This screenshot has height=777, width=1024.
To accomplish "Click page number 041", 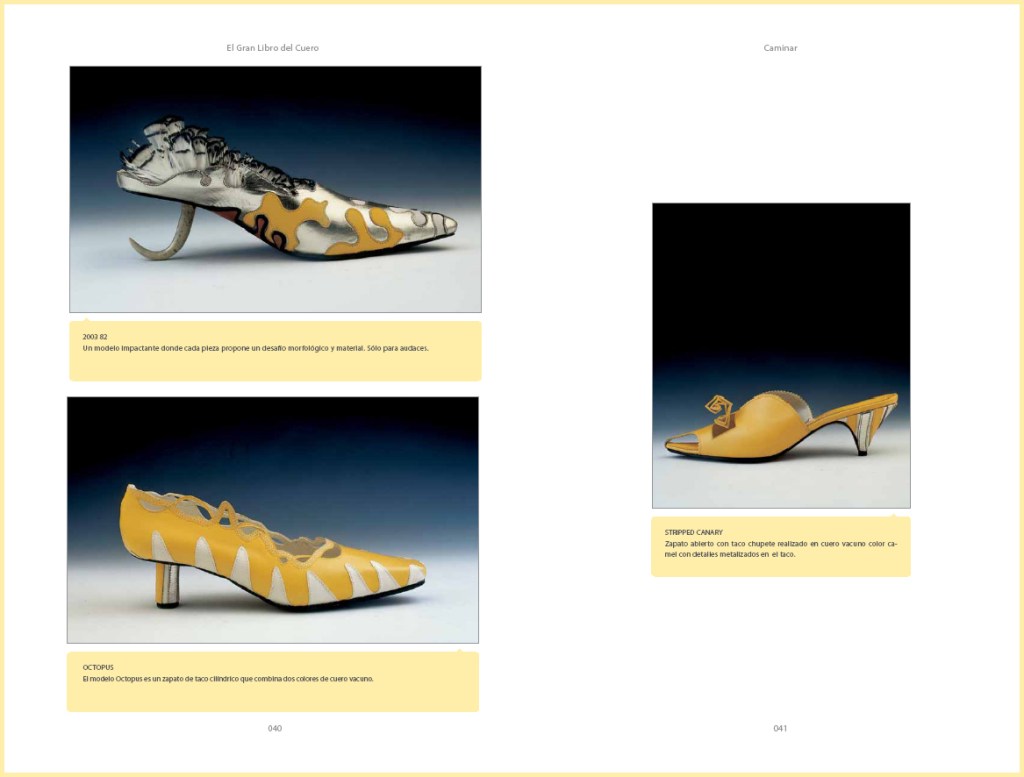I will click(x=780, y=728).
